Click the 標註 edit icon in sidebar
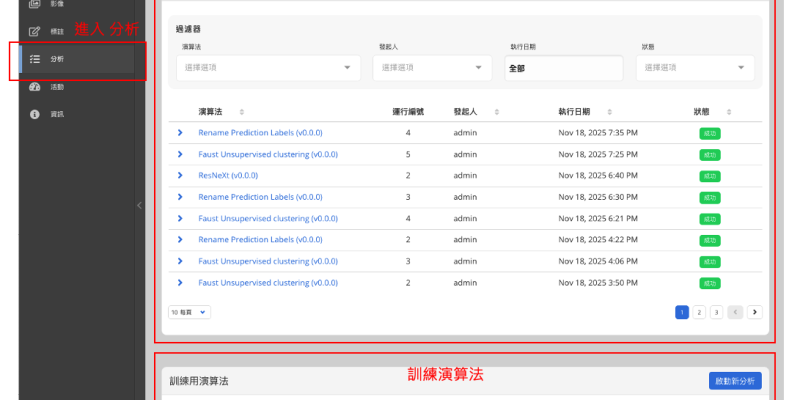800x400 pixels. pyautogui.click(x=35, y=32)
